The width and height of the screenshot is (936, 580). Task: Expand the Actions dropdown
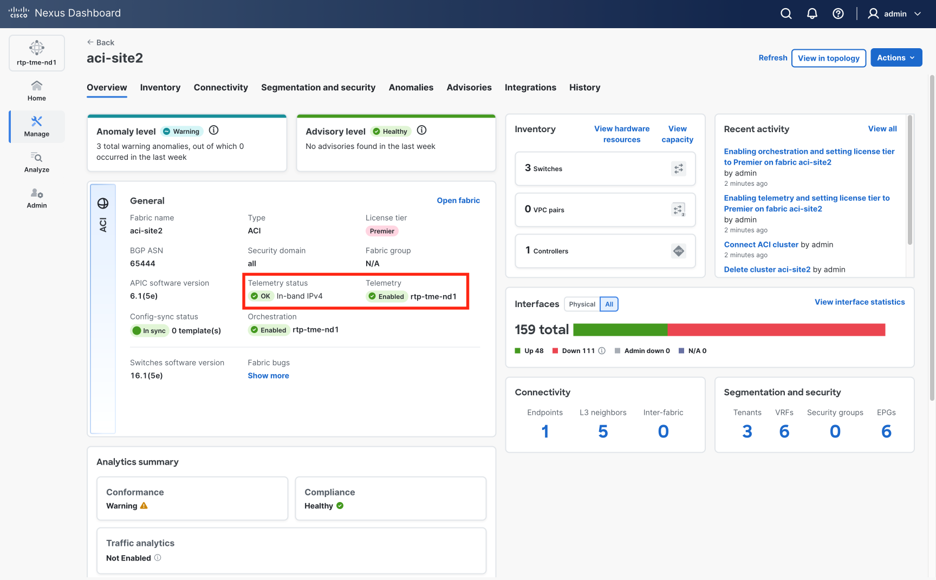(x=896, y=58)
